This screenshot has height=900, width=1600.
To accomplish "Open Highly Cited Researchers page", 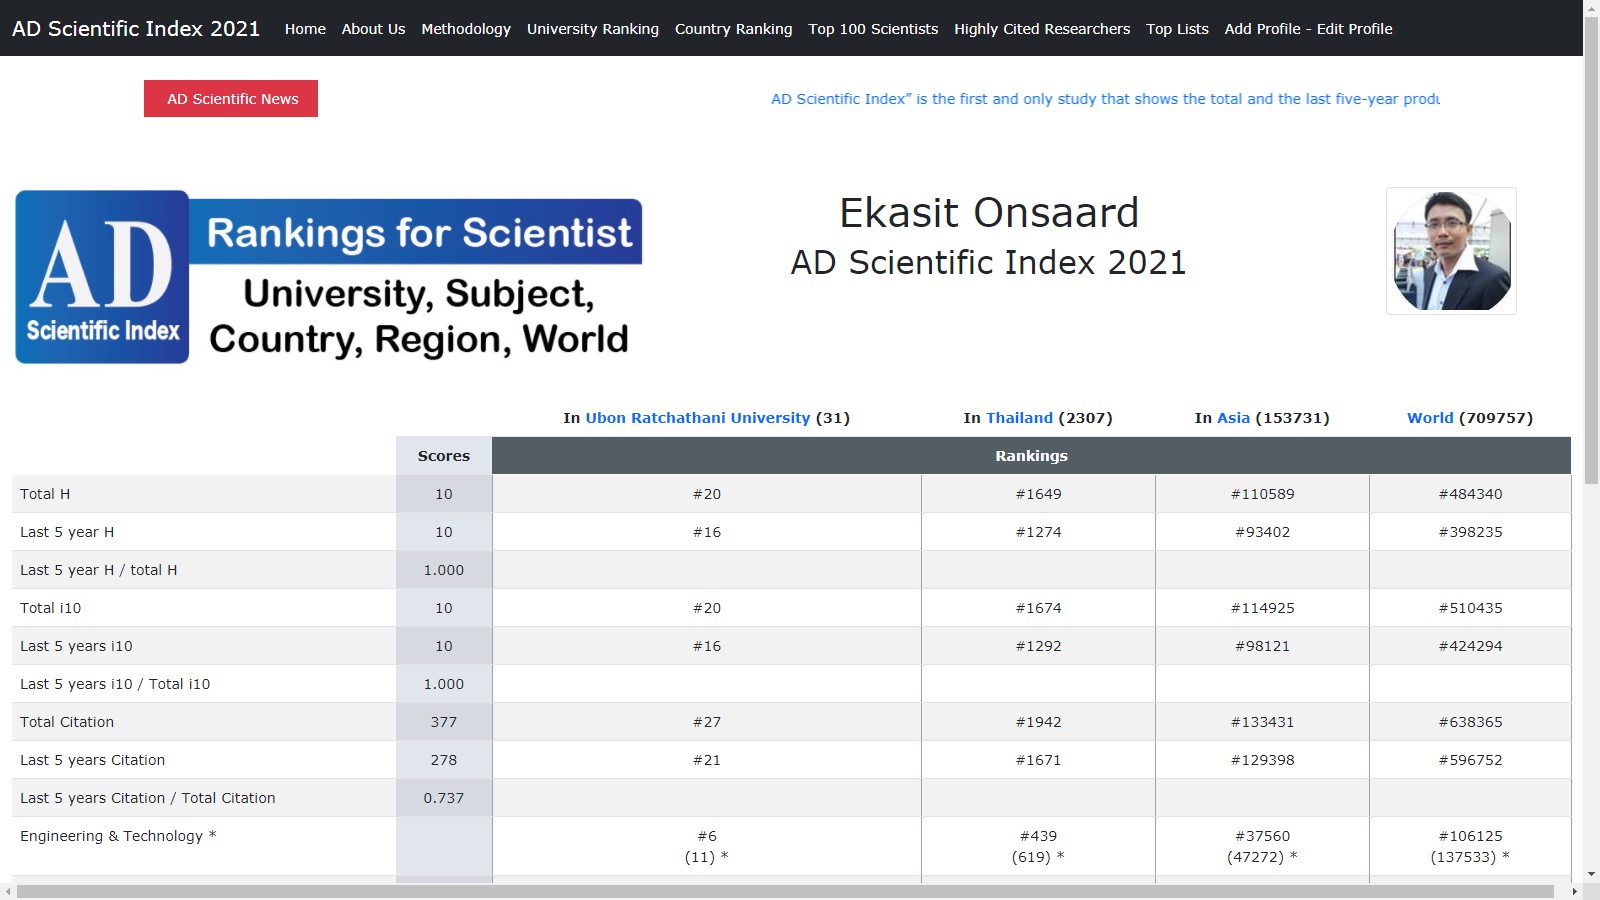I will [1042, 29].
